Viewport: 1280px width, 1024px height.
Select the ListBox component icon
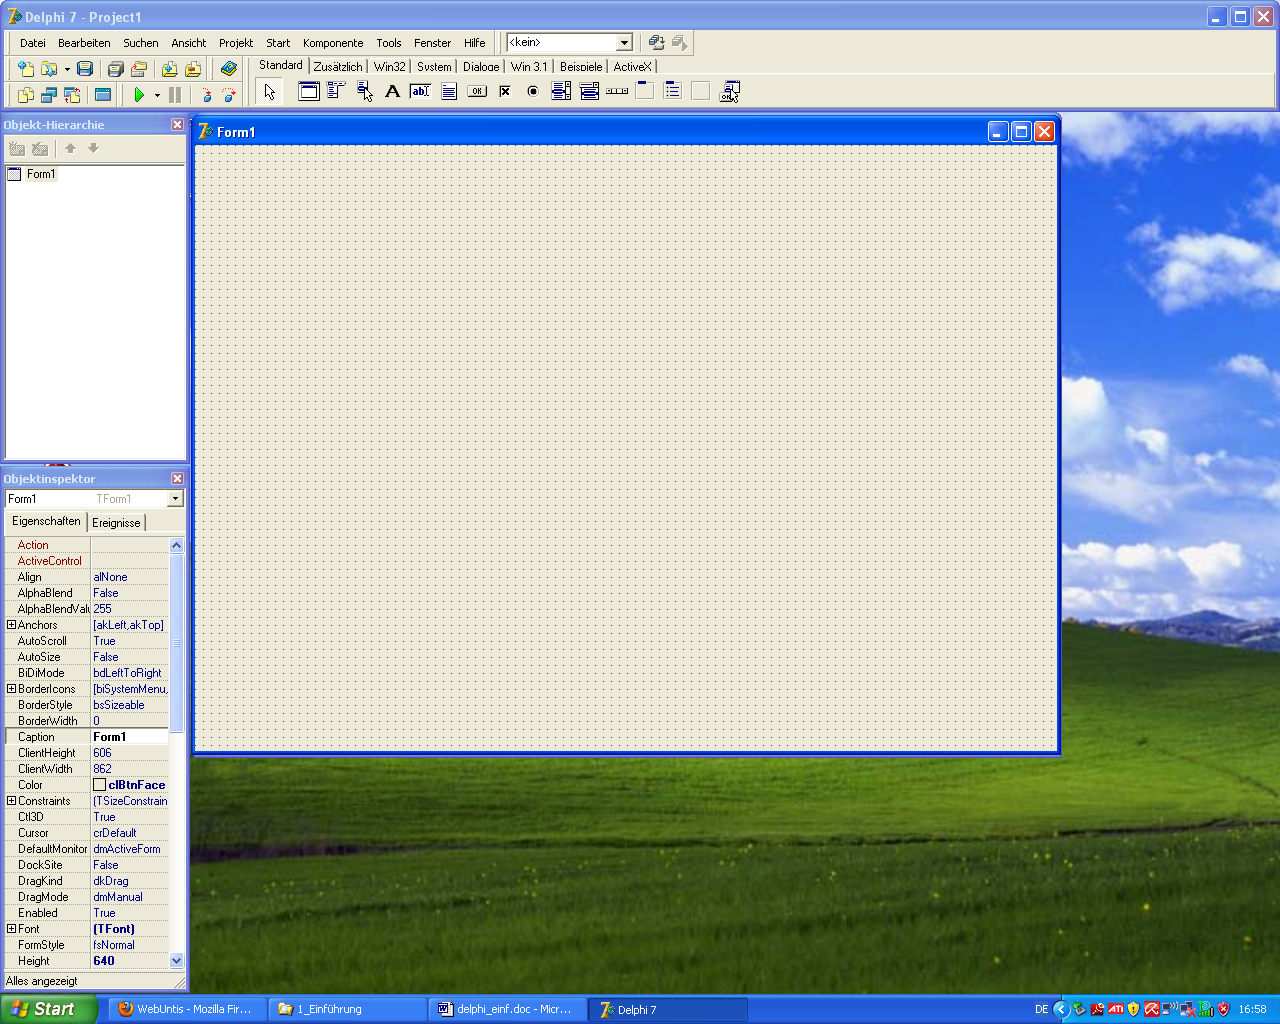pos(561,92)
